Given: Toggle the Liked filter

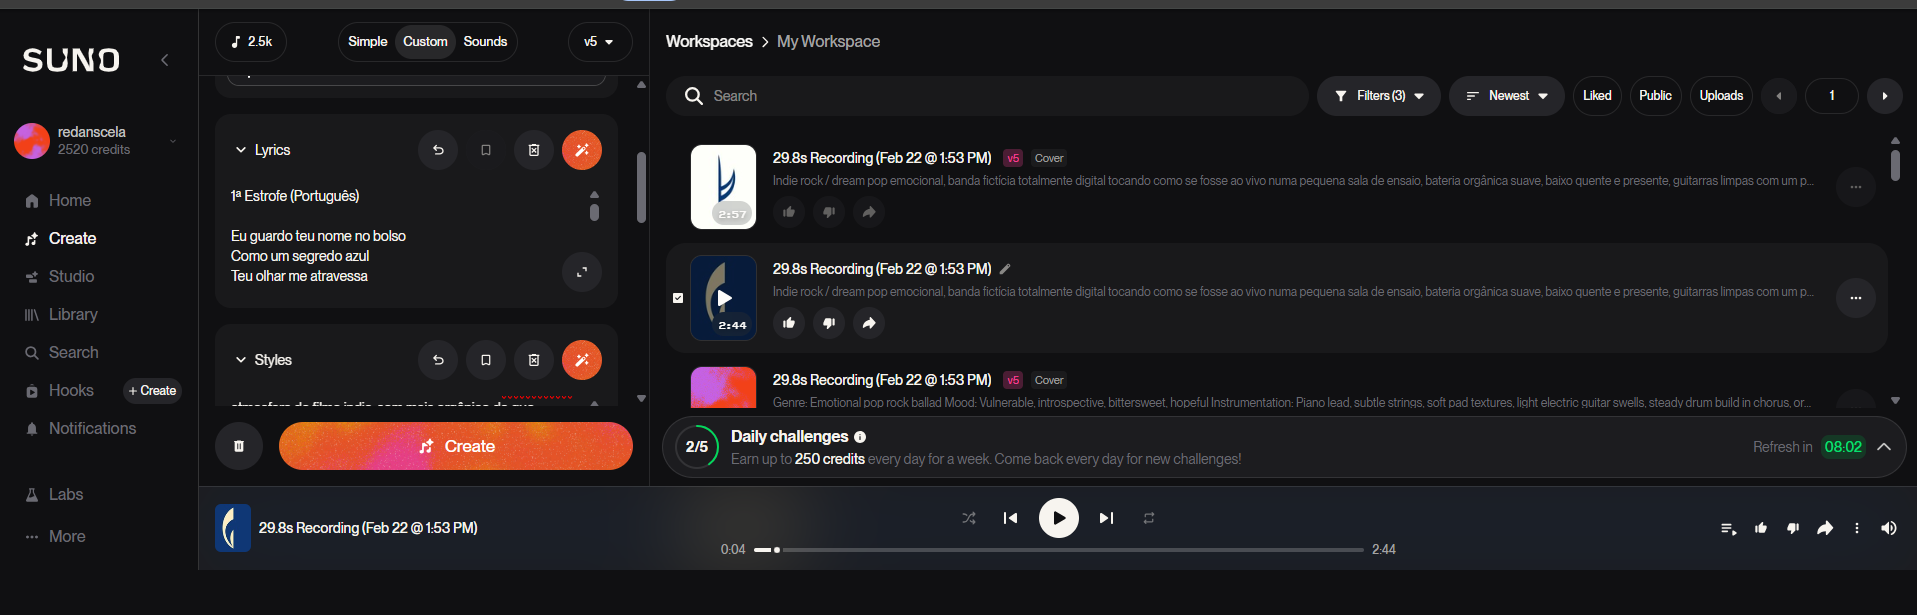Looking at the screenshot, I should click(x=1596, y=96).
